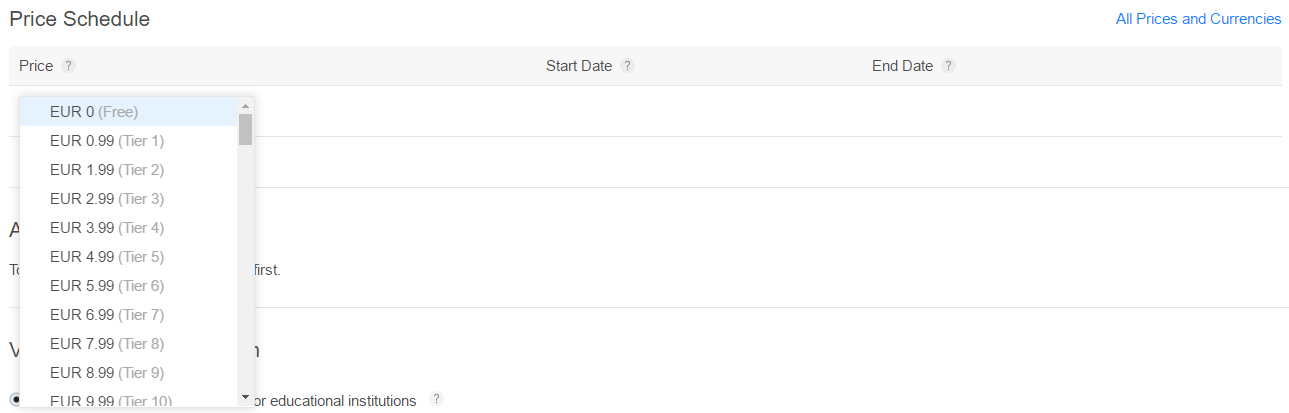Choose EUR 0.99 (Tier 1) price

pyautogui.click(x=107, y=141)
